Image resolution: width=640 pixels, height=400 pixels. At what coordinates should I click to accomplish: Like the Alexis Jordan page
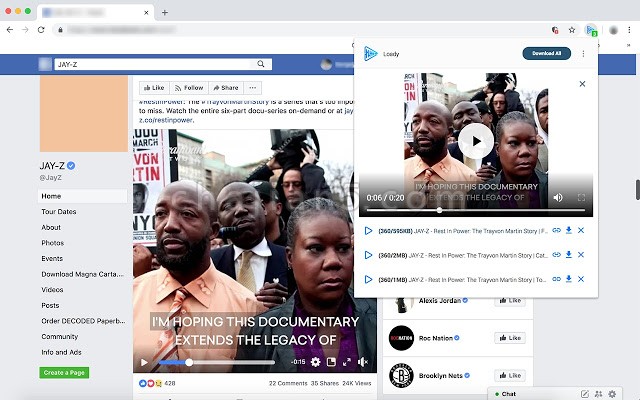510,302
